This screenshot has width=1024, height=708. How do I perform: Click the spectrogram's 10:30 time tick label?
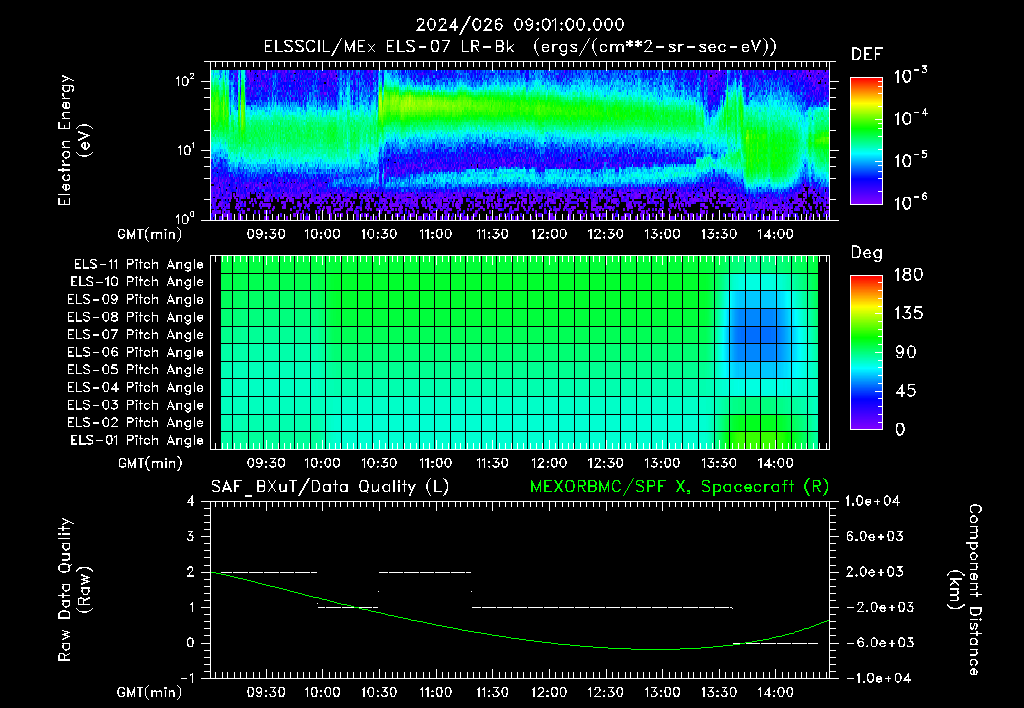pos(379,234)
